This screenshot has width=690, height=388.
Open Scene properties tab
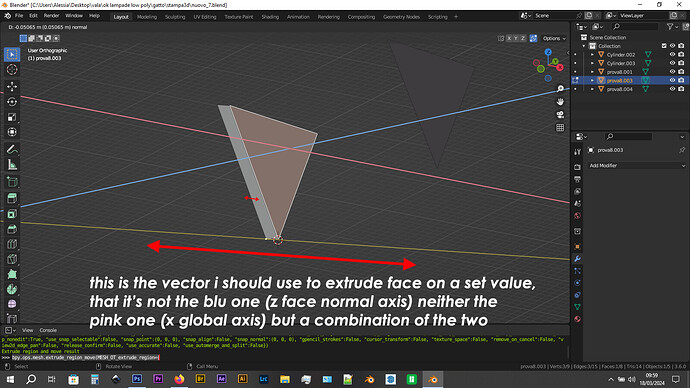(577, 203)
